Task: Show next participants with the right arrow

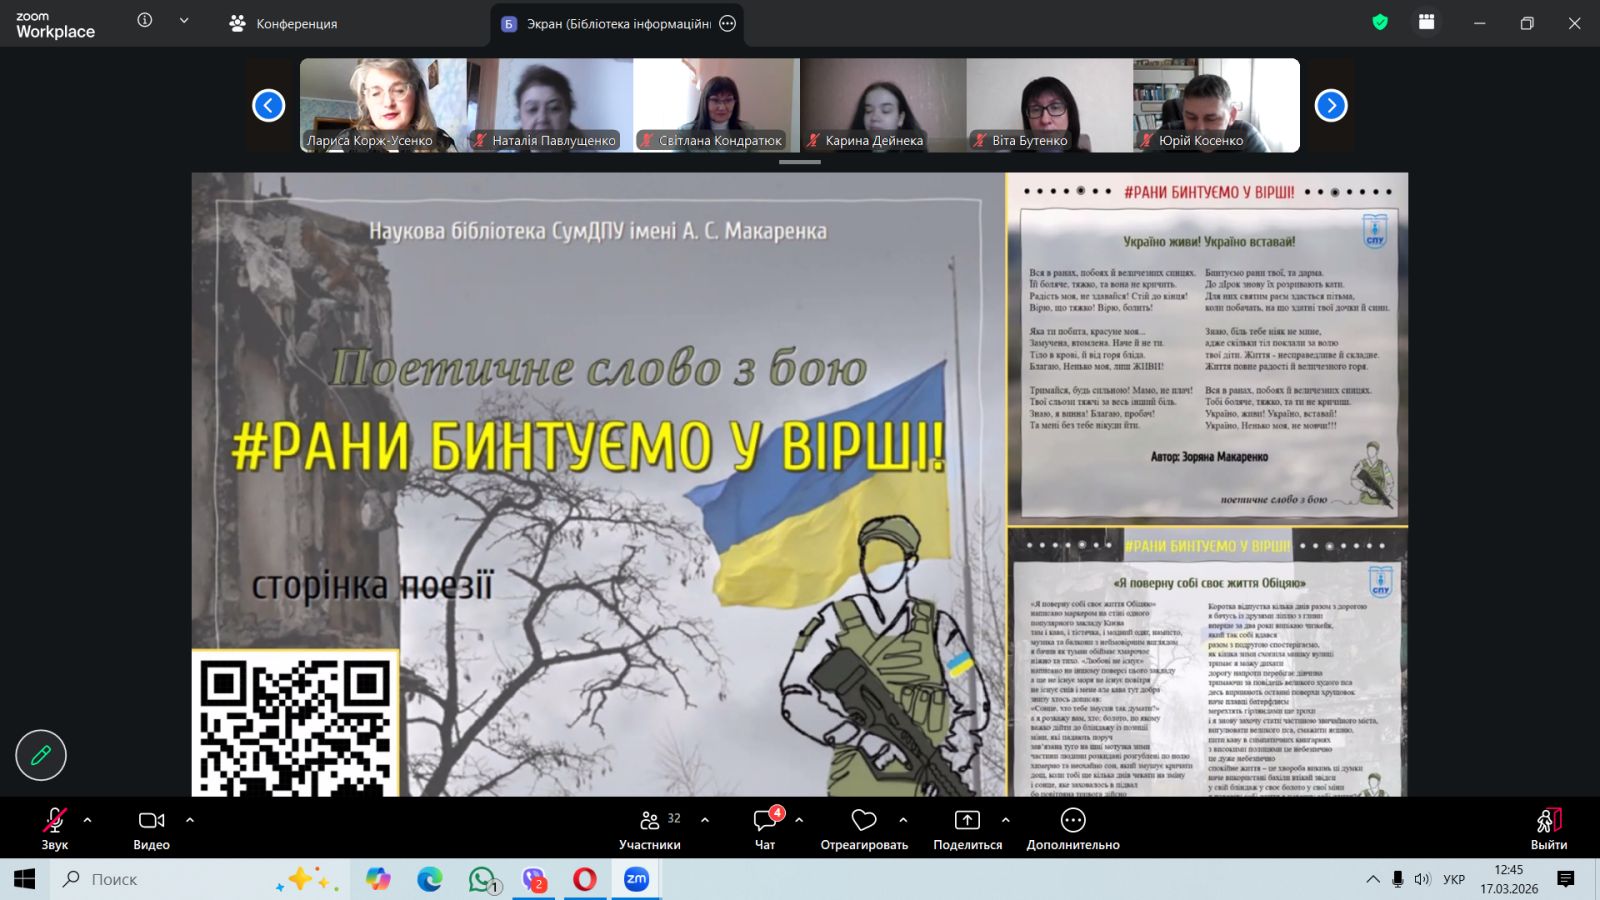Action: [1330, 105]
